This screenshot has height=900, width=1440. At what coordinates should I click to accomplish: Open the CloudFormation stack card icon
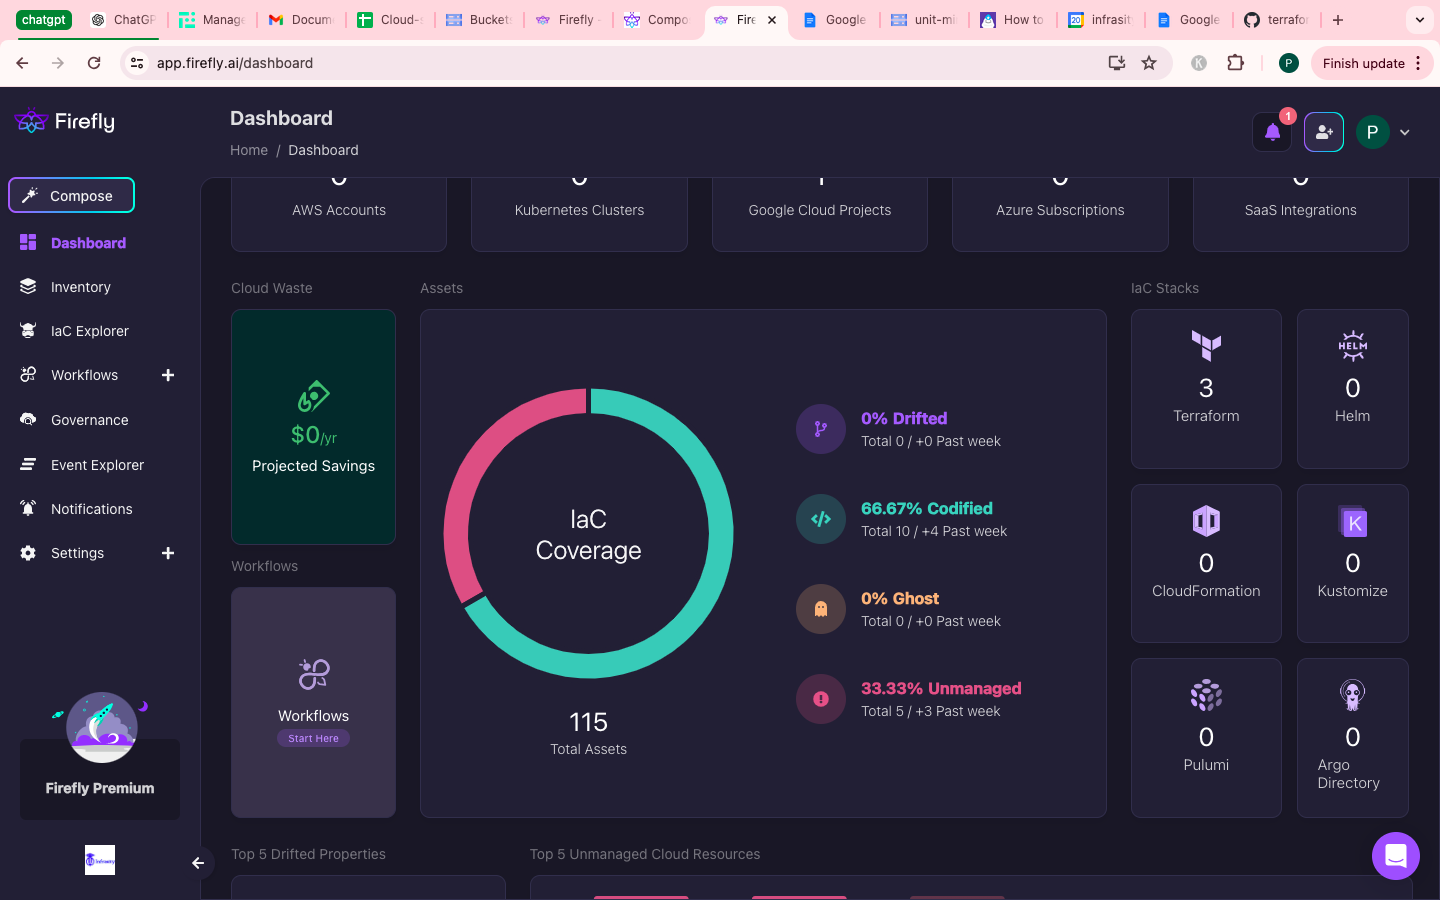(x=1206, y=520)
